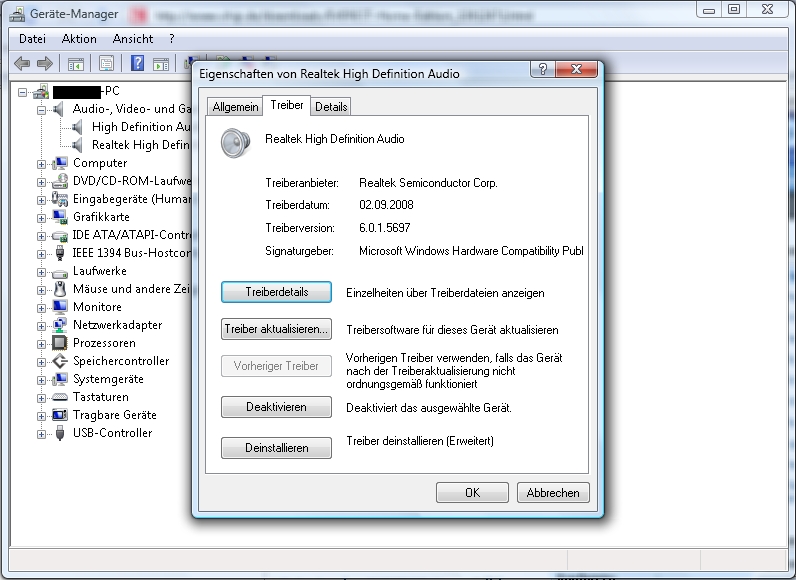Confirm the dialog with OK
This screenshot has width=796, height=580.
tap(472, 493)
